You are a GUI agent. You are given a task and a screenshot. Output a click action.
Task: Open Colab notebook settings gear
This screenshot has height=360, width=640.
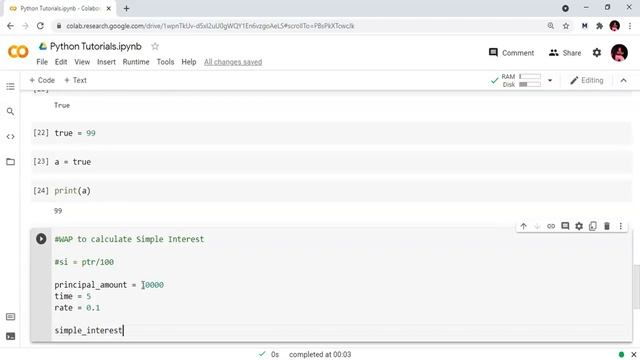(x=597, y=53)
